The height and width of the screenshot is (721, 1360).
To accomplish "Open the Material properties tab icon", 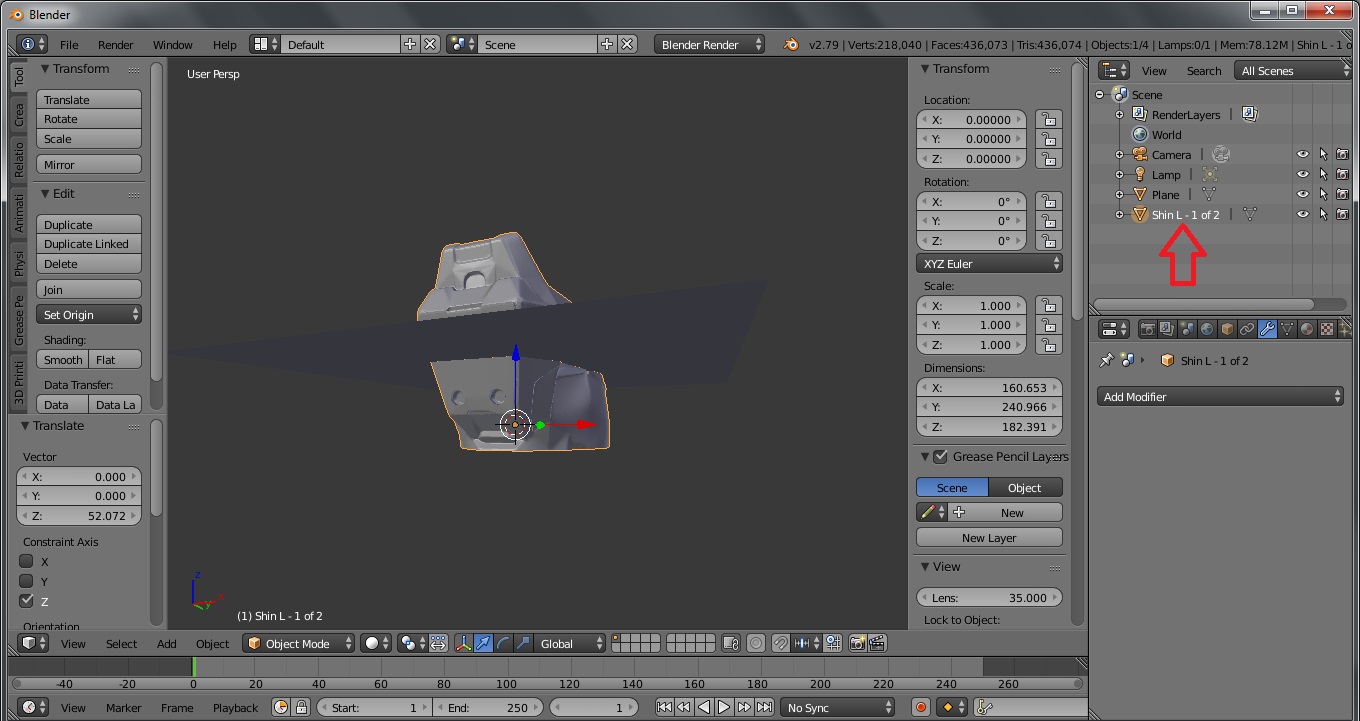I will point(1307,329).
